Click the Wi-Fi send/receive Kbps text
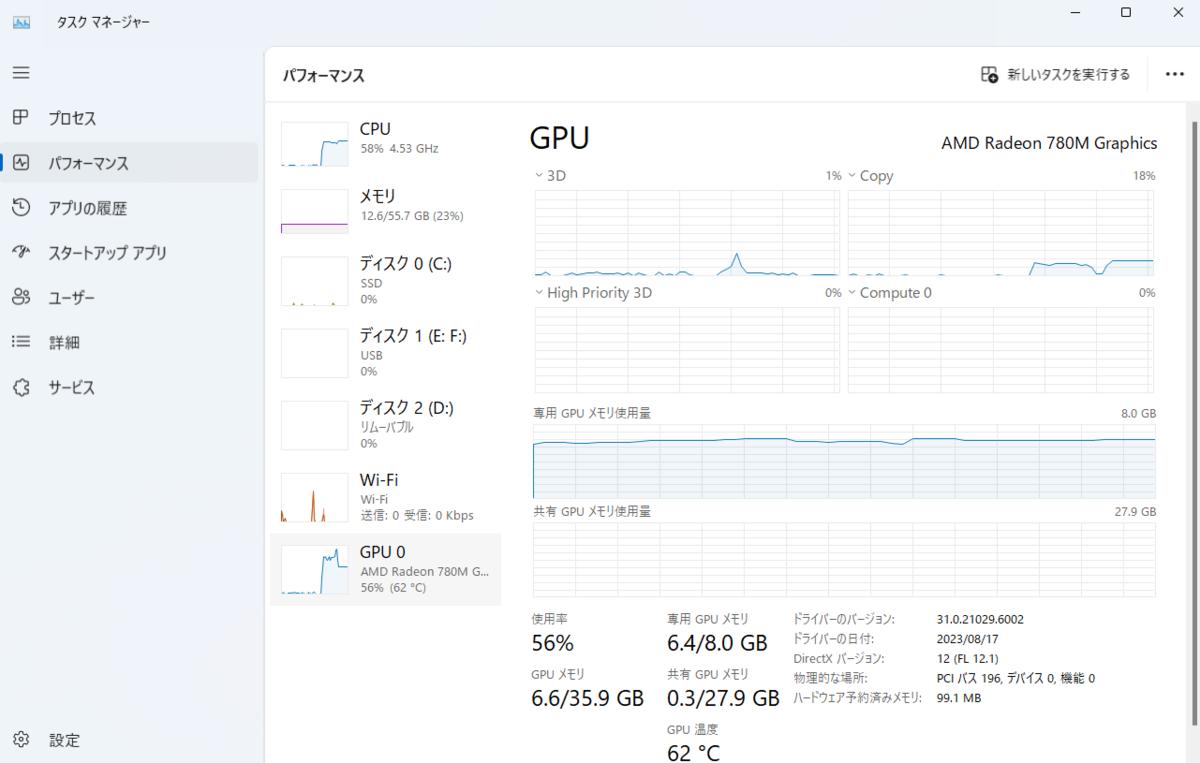The image size is (1200, 763). coord(417,516)
